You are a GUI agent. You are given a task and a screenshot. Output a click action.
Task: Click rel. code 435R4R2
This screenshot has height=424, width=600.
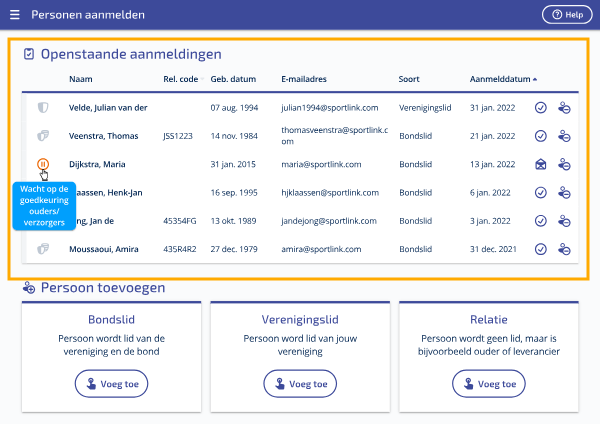coord(180,249)
